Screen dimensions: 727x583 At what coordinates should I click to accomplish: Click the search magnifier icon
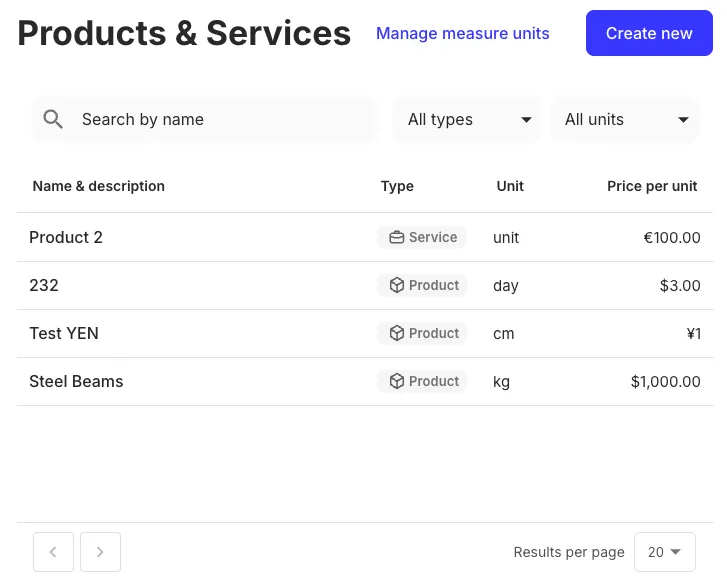pos(53,119)
